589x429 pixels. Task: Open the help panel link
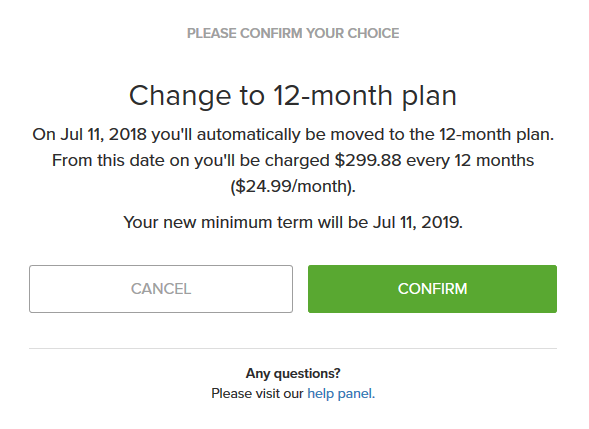[341, 394]
